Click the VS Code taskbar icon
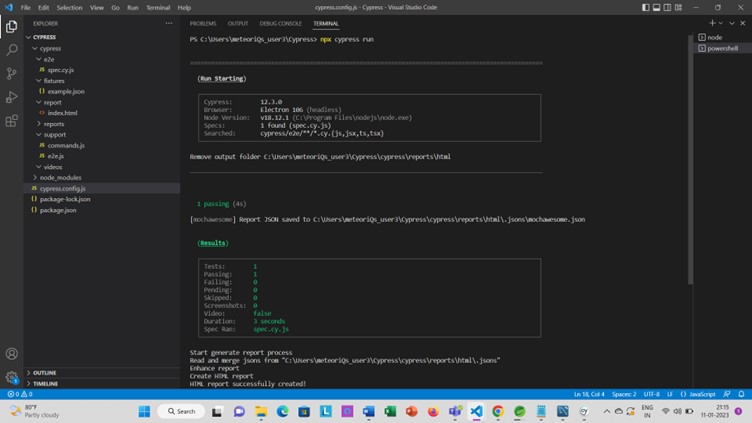752x423 pixels. tap(476, 411)
